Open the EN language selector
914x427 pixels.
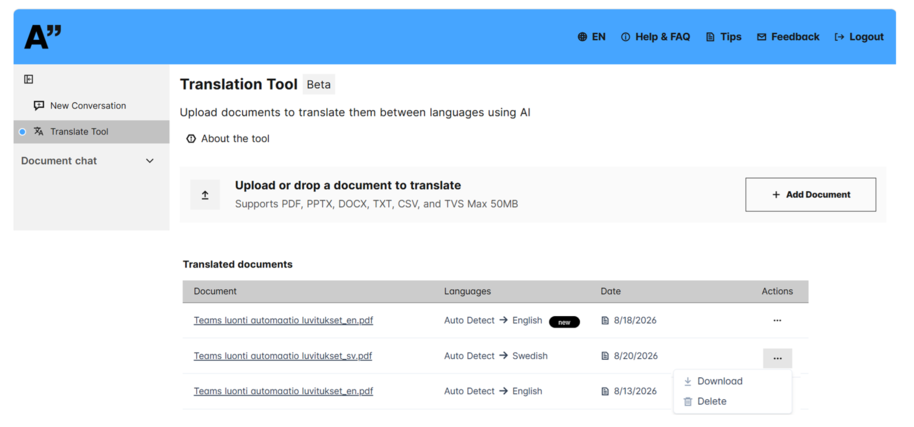tap(592, 37)
